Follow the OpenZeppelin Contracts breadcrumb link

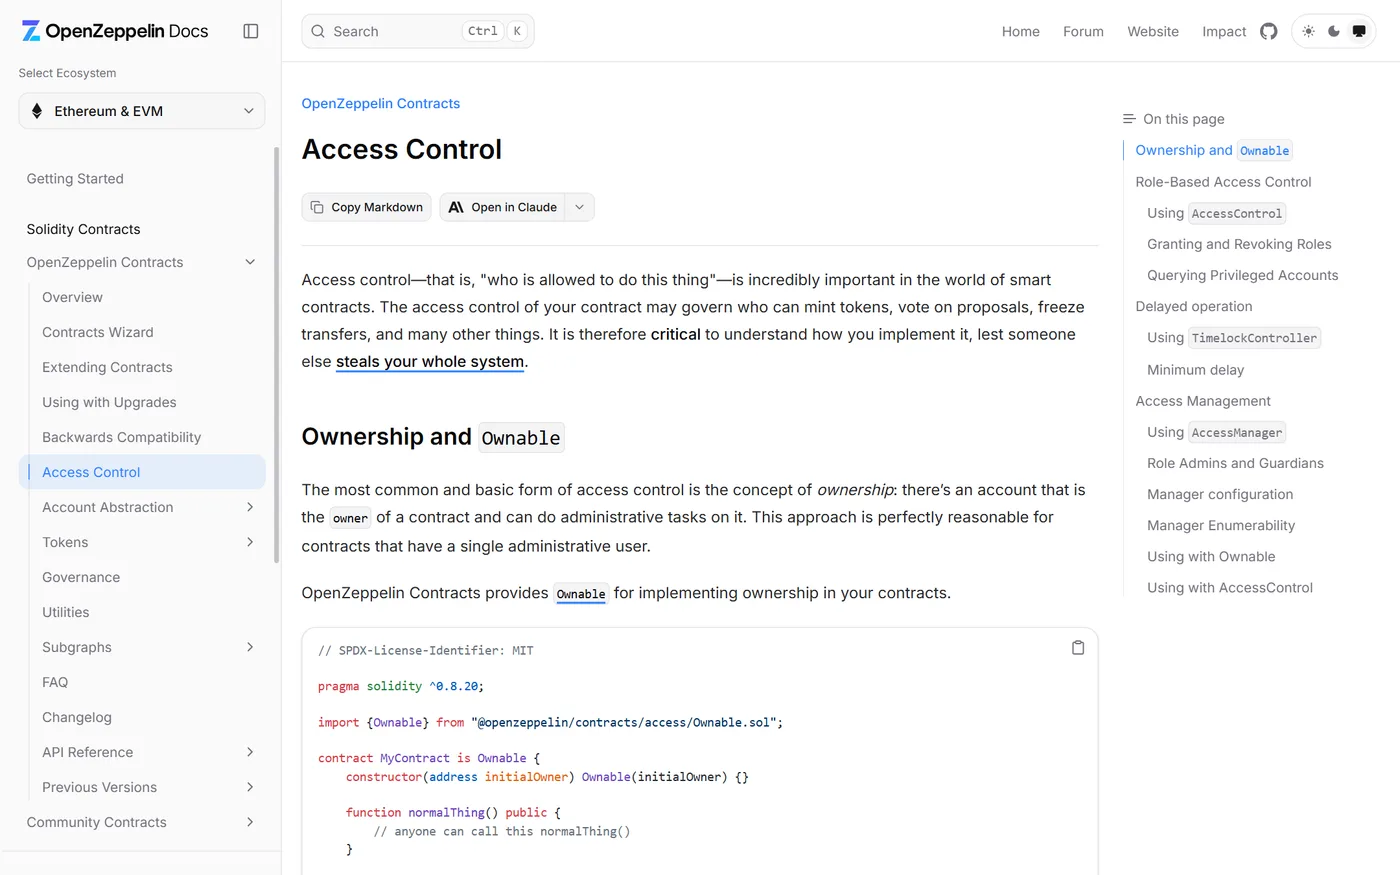381,103
